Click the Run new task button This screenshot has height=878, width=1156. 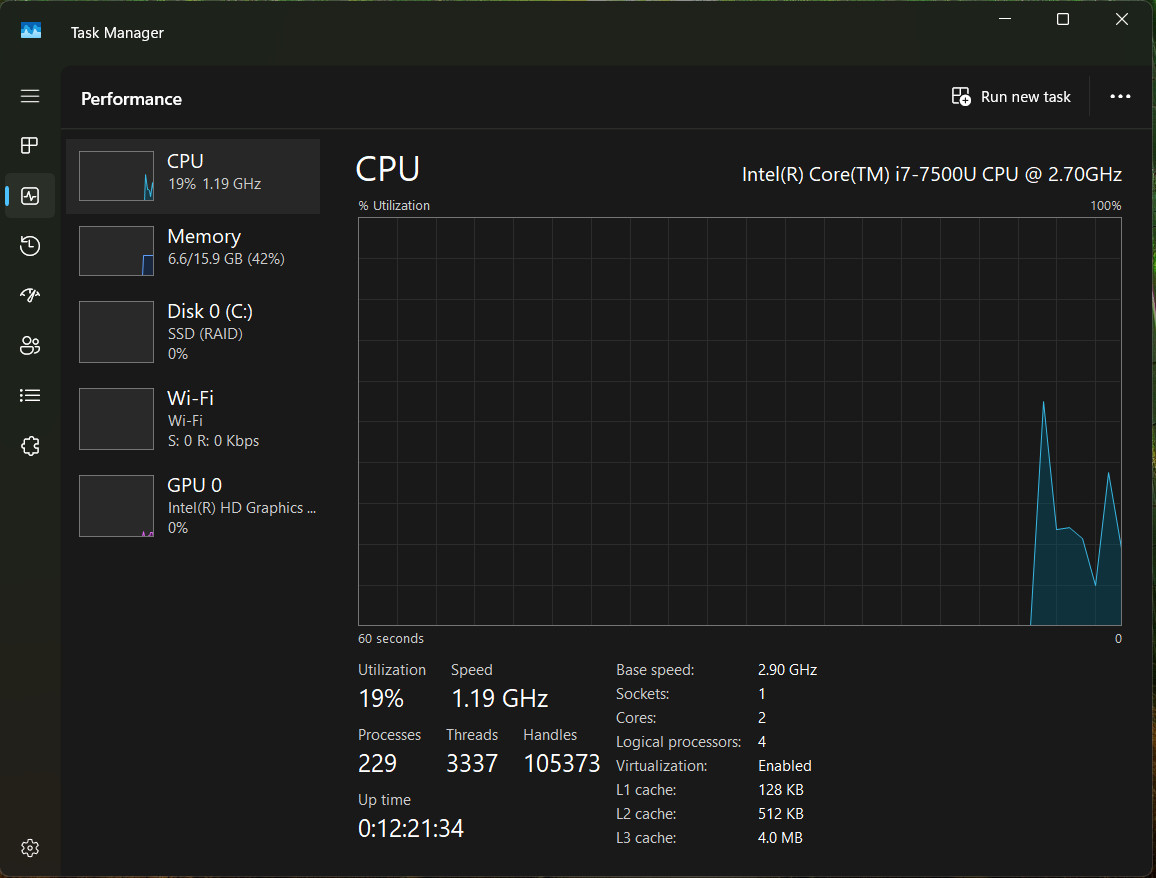click(x=1011, y=97)
